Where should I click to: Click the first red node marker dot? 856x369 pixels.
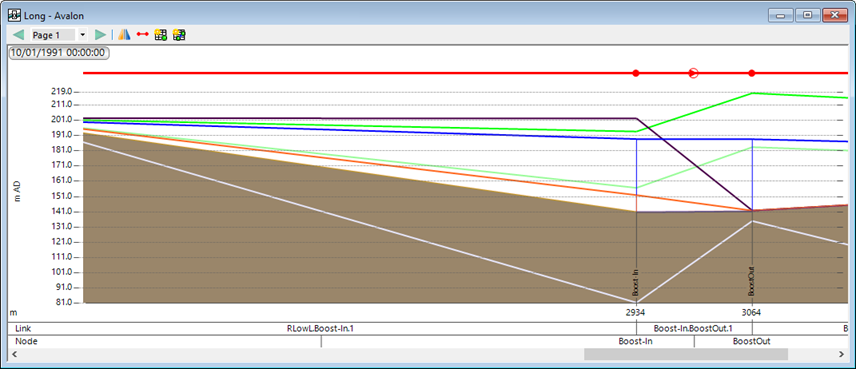tap(635, 73)
